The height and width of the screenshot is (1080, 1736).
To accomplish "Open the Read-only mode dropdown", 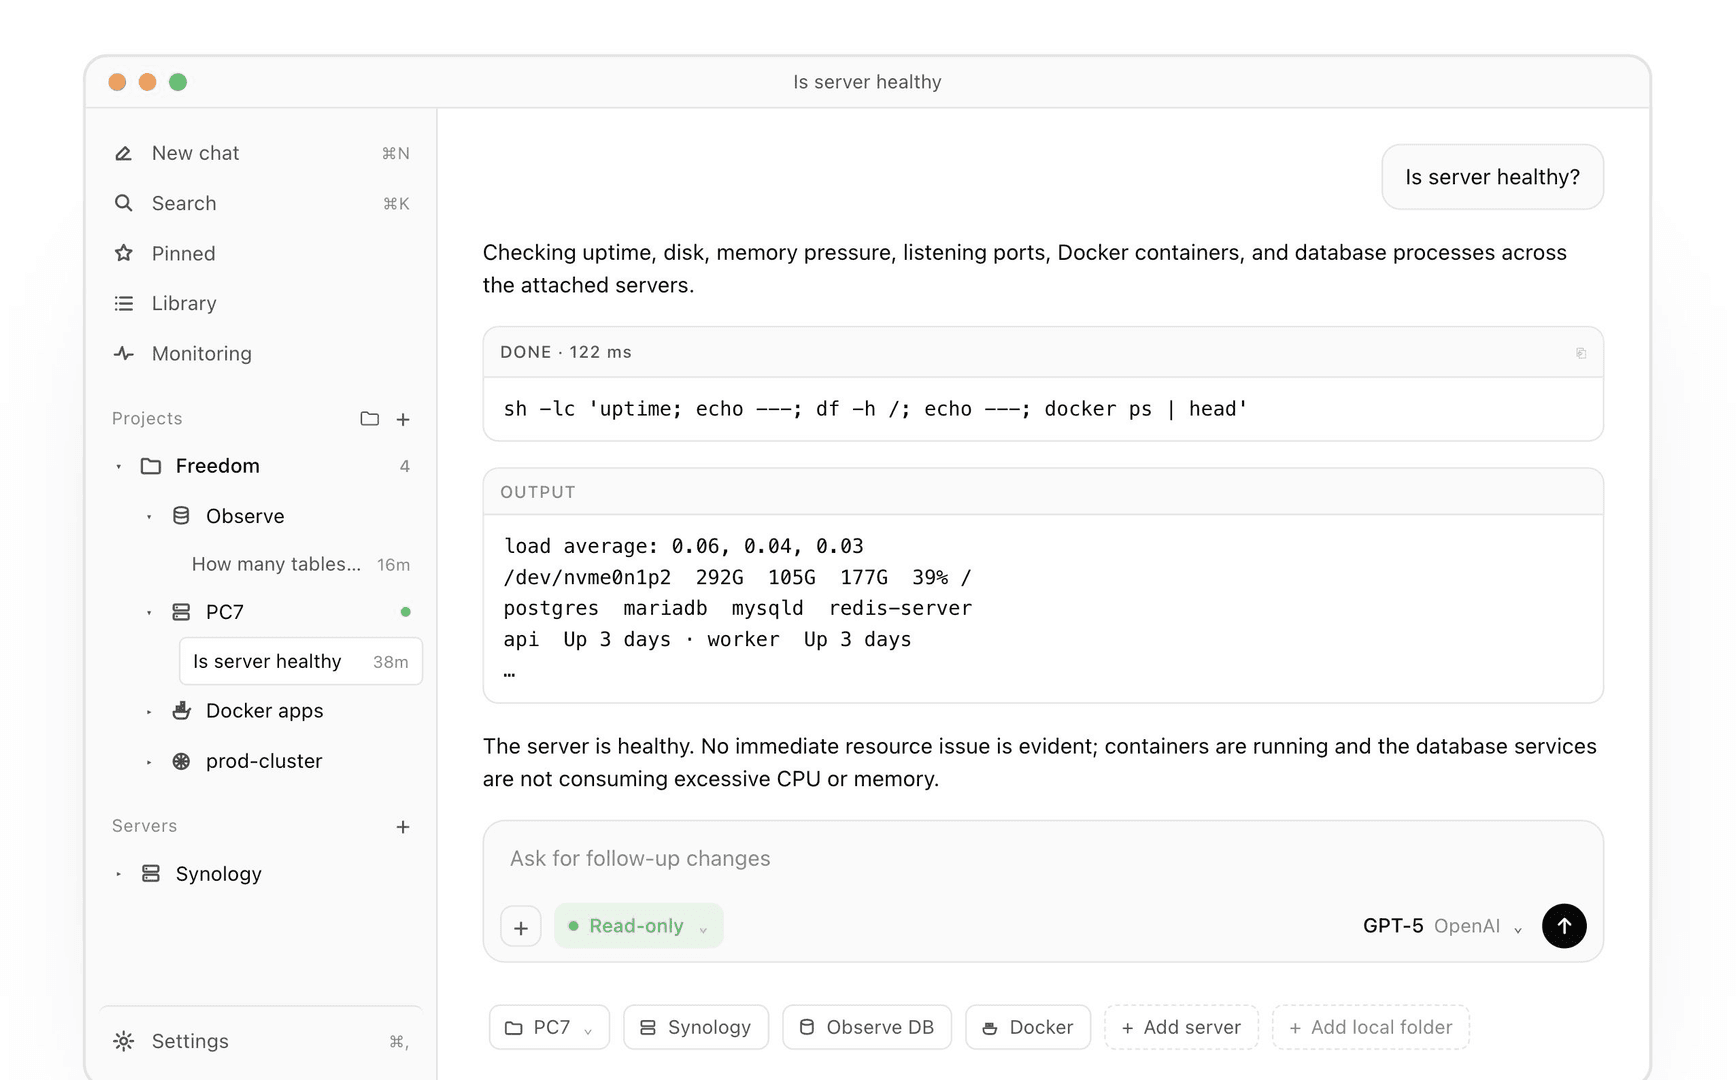I will tap(639, 926).
